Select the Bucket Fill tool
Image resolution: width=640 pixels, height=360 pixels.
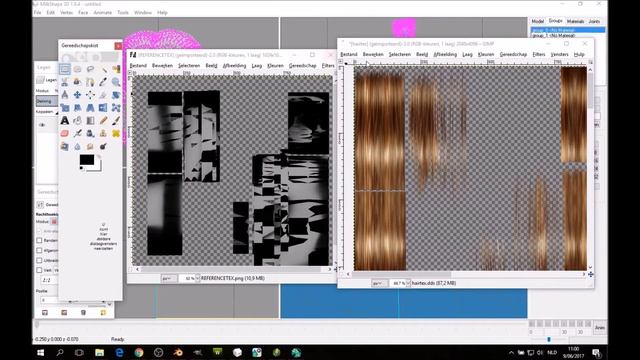[77, 120]
